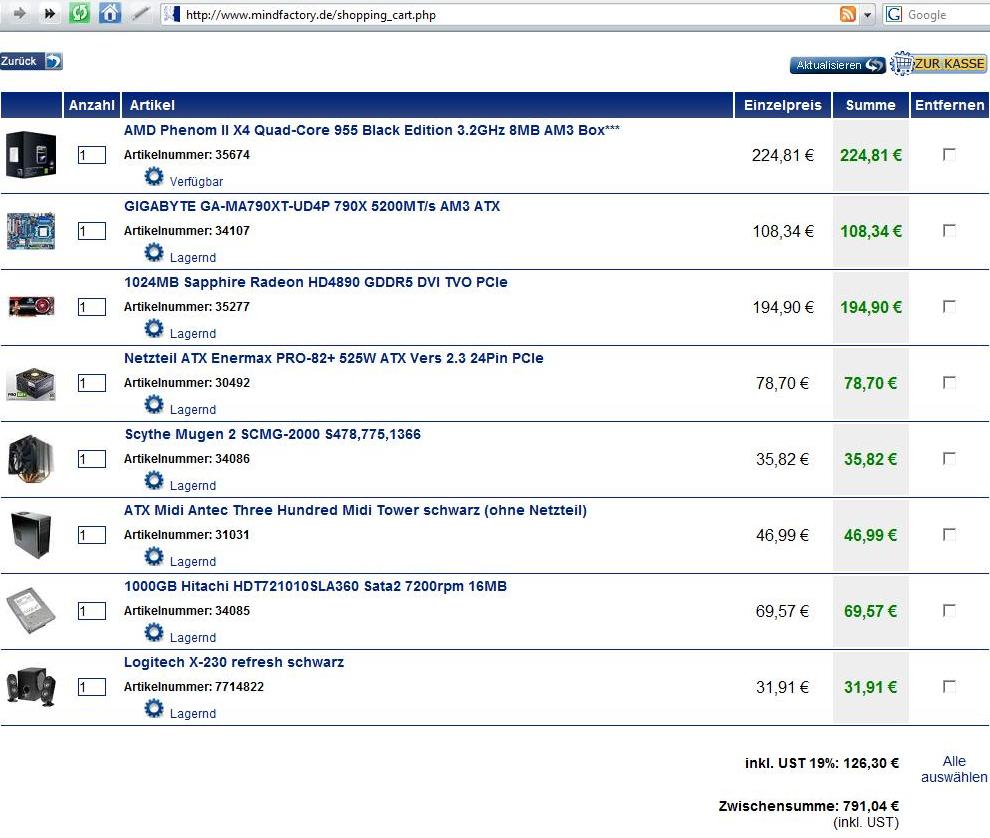This screenshot has height=838, width=990.
Task: Tick remove checkbox for Logitech X-230
Action: (949, 686)
